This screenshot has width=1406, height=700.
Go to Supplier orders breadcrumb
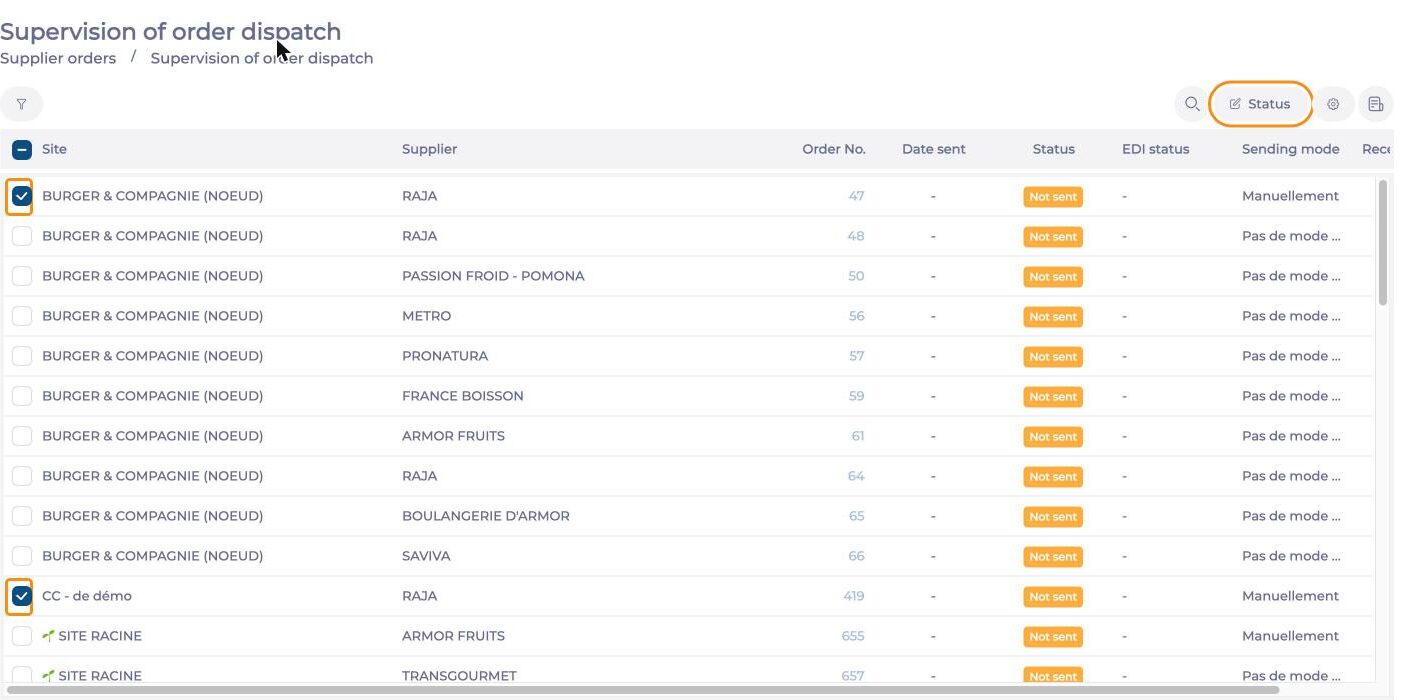(x=58, y=58)
